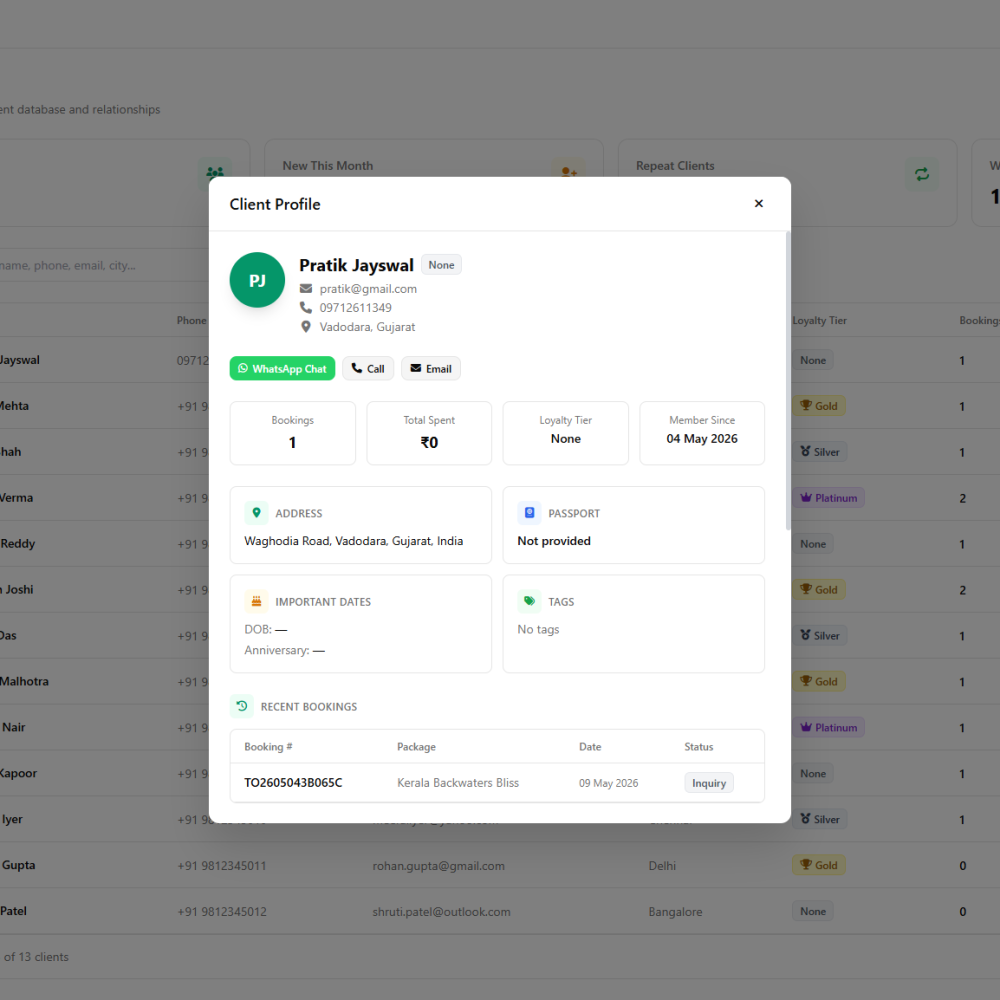Click Member Since 04 May 2026 card
This screenshot has height=1000, width=1000.
[x=702, y=433]
